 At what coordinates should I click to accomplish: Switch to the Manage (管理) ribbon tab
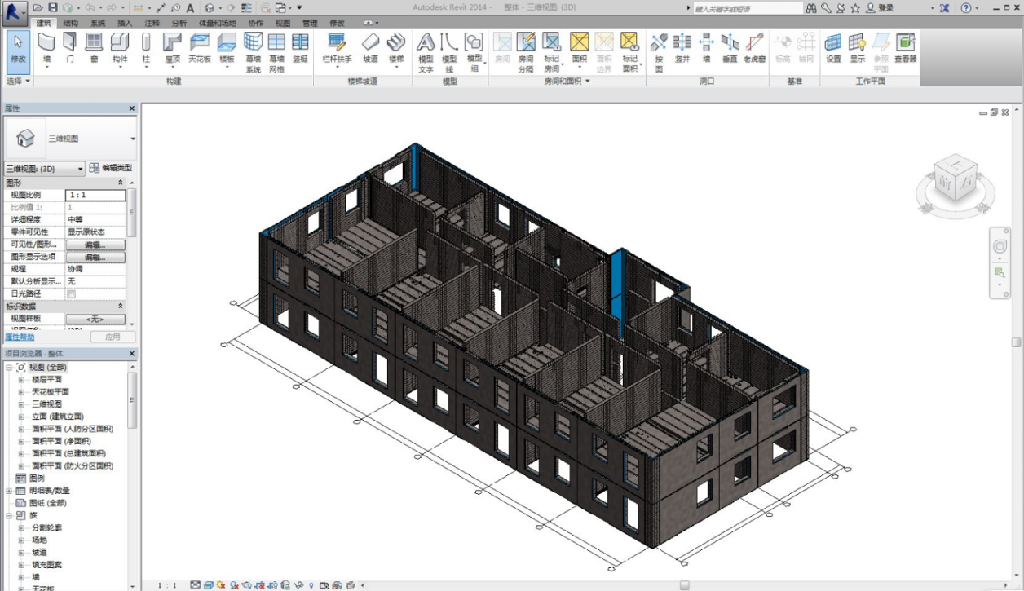point(310,23)
